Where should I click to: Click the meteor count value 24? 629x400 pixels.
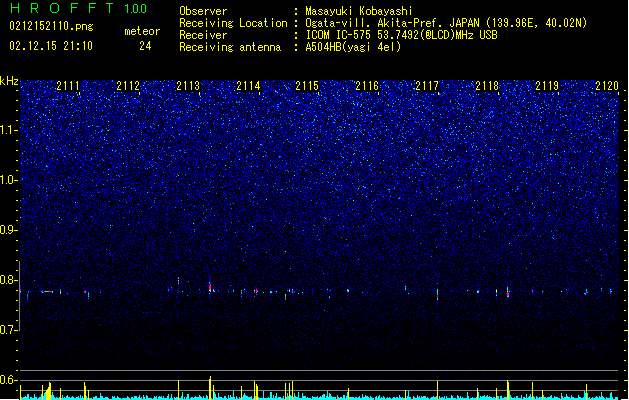pyautogui.click(x=145, y=46)
